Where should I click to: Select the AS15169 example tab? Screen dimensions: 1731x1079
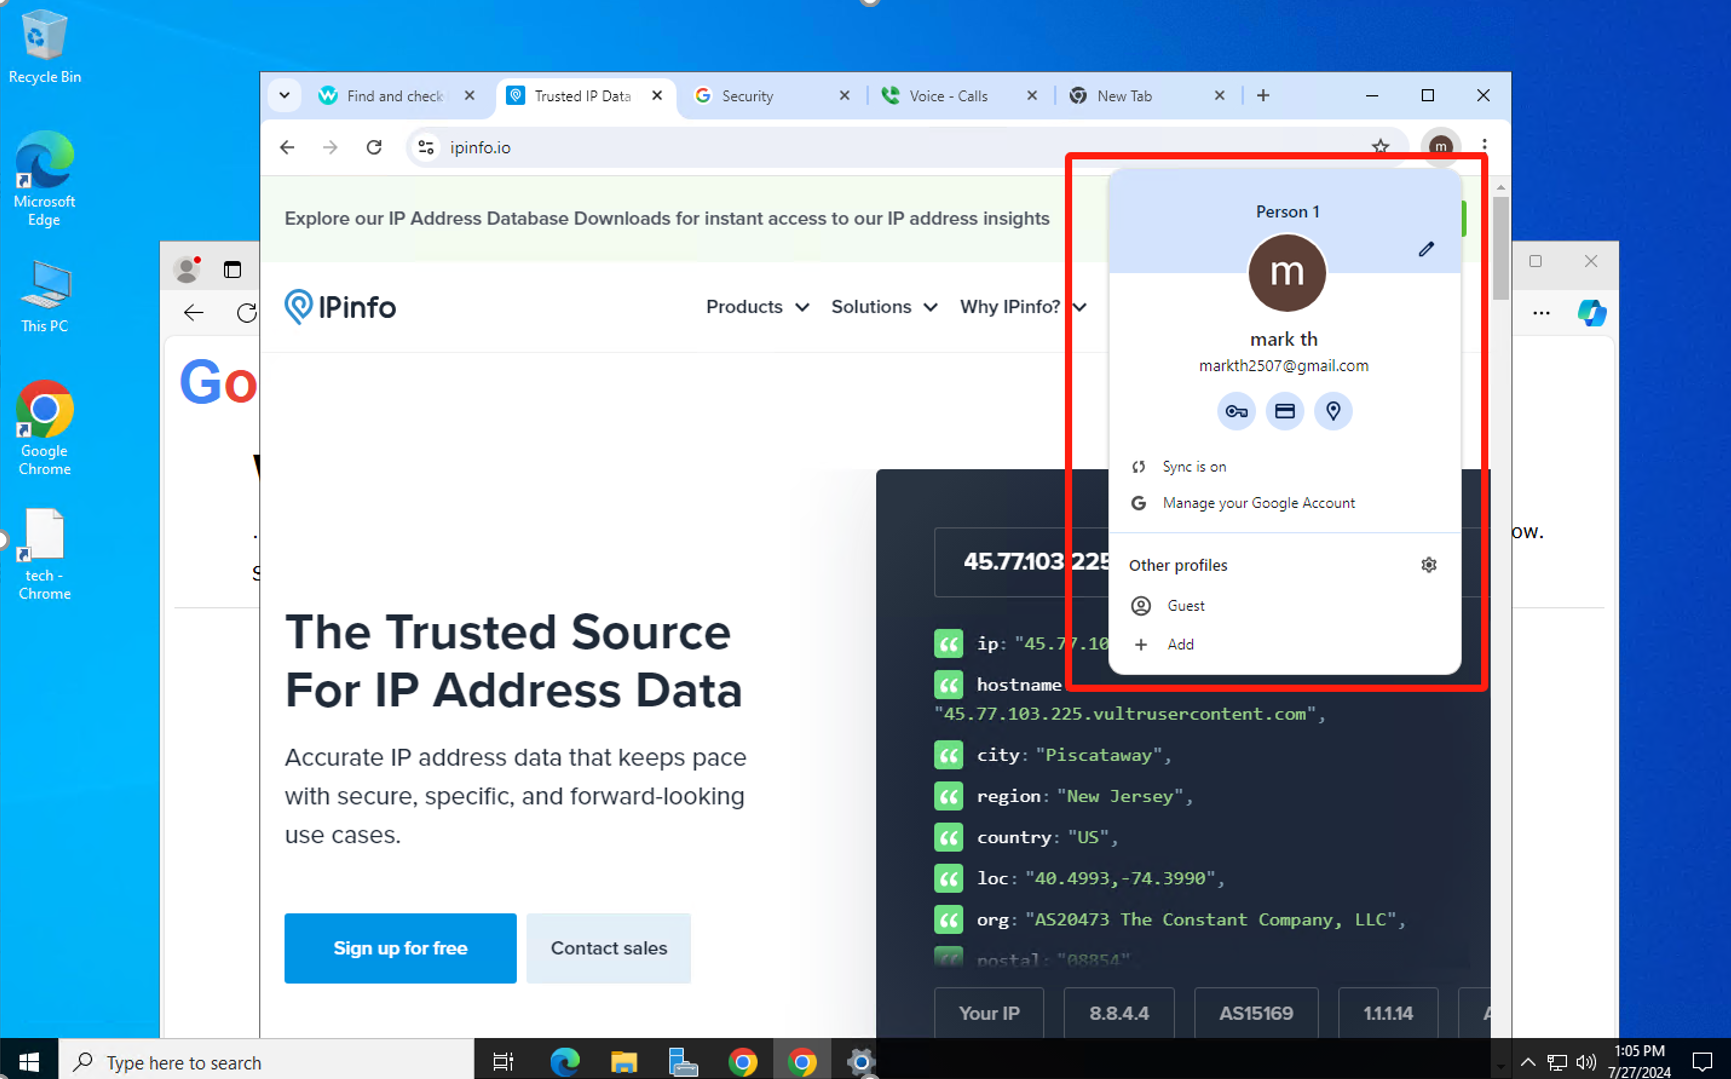(1256, 1013)
